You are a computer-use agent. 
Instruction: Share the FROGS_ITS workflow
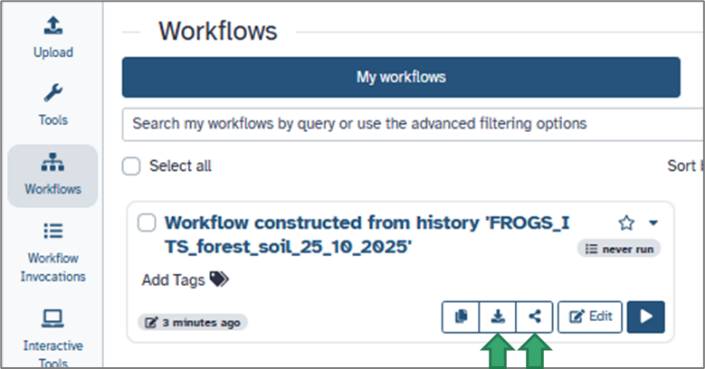pyautogui.click(x=535, y=317)
